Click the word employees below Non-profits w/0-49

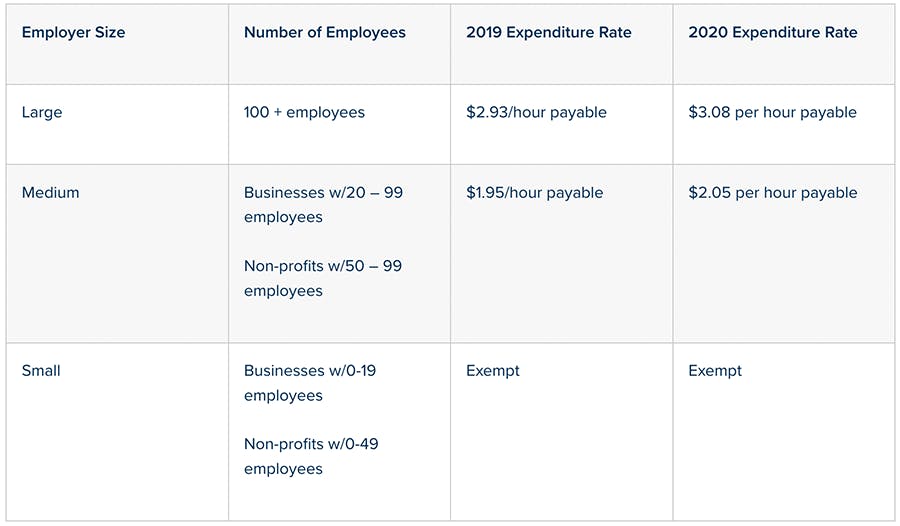(283, 469)
